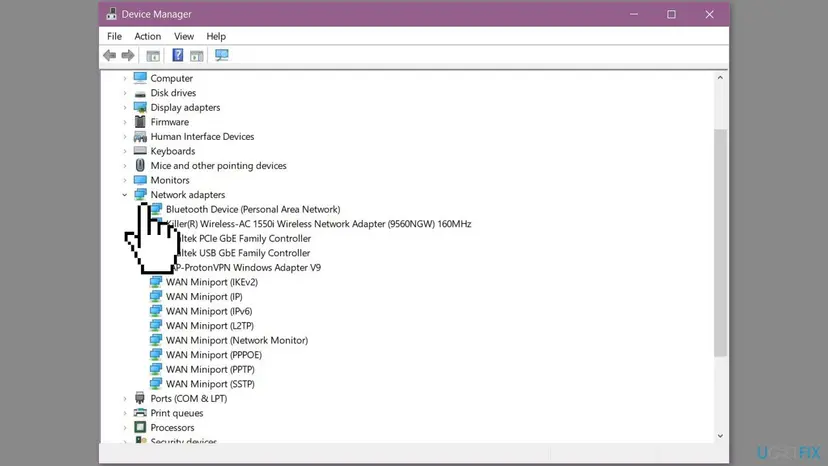This screenshot has height=466, width=828.
Task: Open the Help menu
Action: click(216, 36)
